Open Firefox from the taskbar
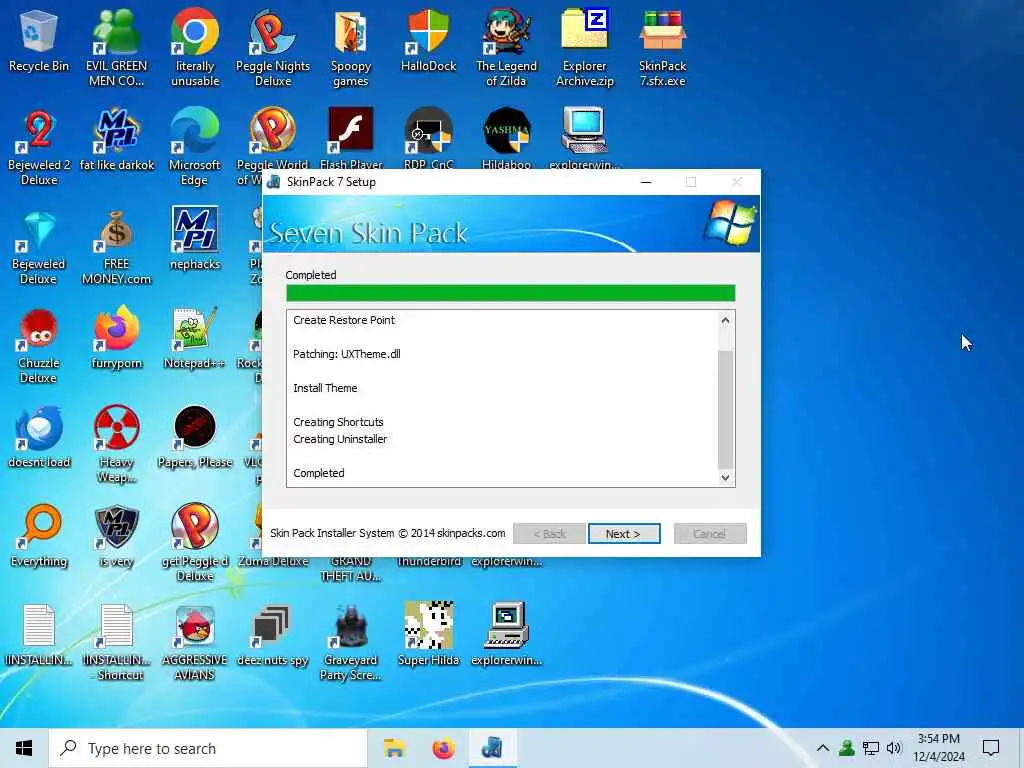The width and height of the screenshot is (1024, 768). pyautogui.click(x=443, y=748)
